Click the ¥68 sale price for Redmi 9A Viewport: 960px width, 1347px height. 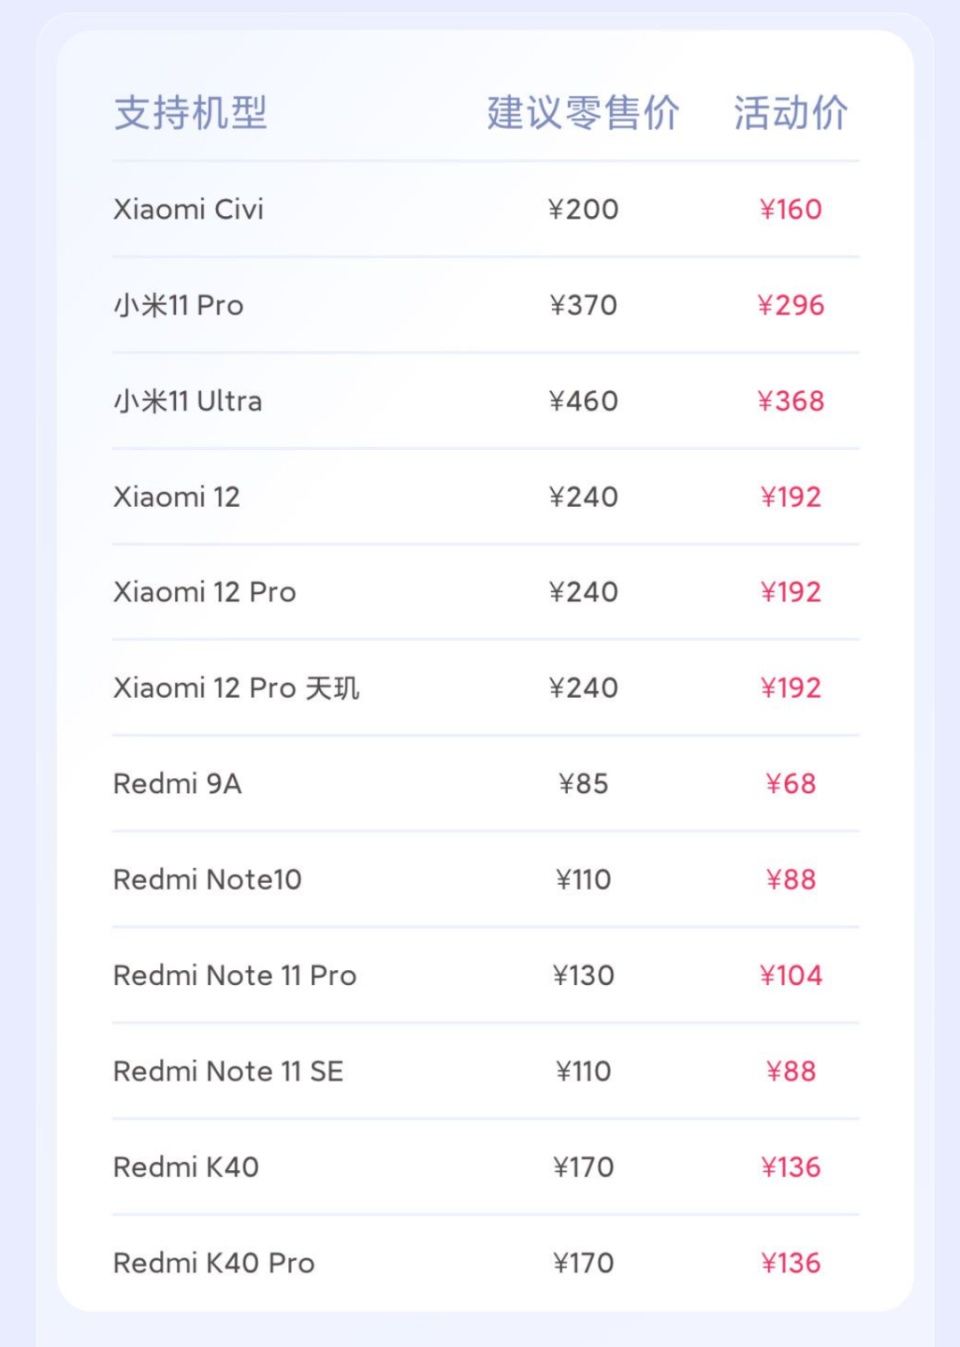[790, 784]
